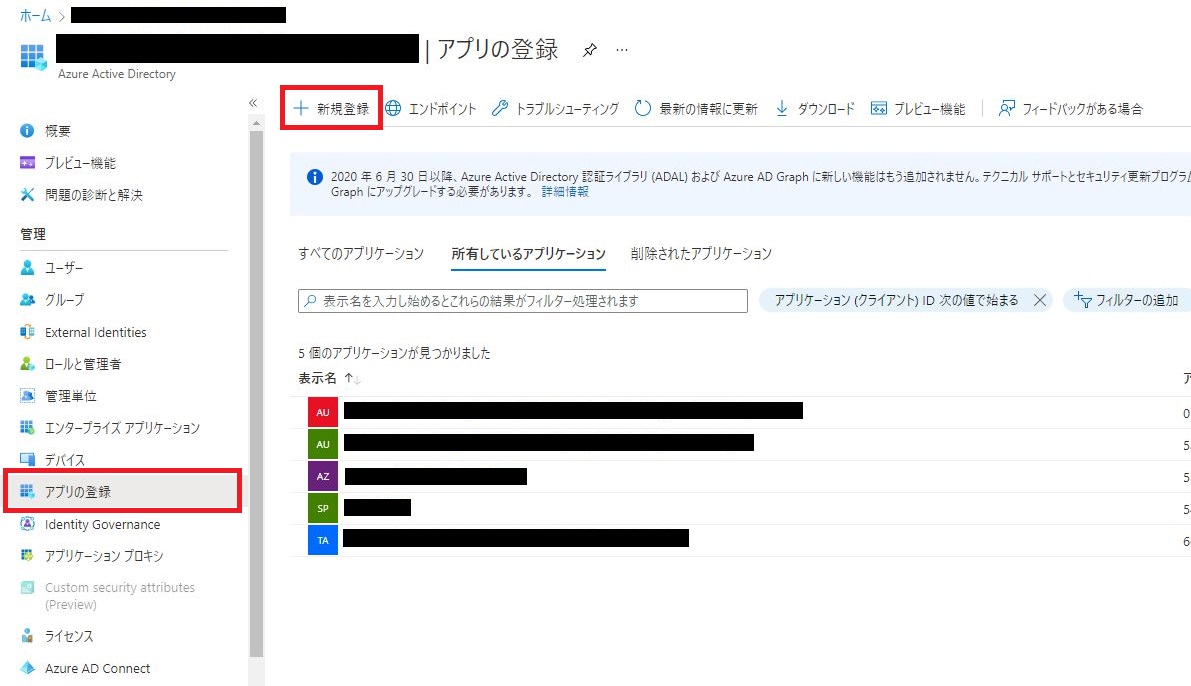1191x686 pixels.
Task: Open エンドポイント globe icon
Action: 393,108
